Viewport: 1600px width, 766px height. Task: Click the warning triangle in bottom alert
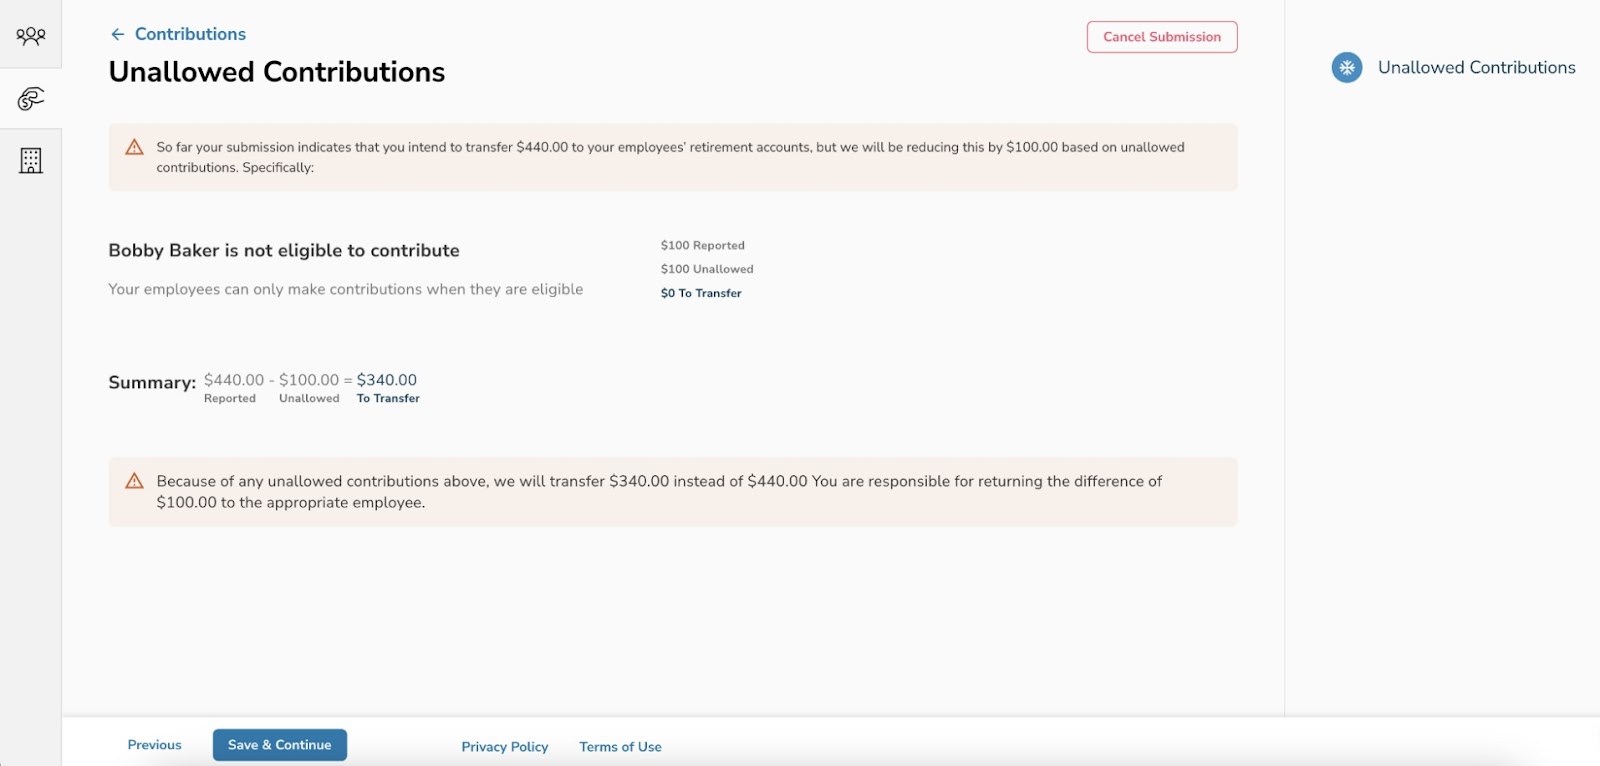point(134,481)
